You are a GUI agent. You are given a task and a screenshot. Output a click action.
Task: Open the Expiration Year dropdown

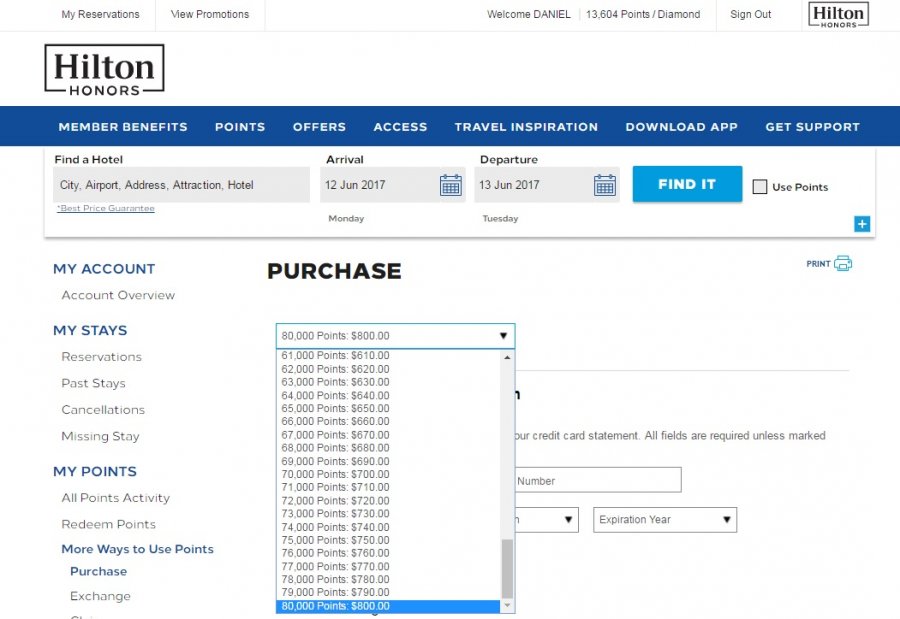coord(664,520)
